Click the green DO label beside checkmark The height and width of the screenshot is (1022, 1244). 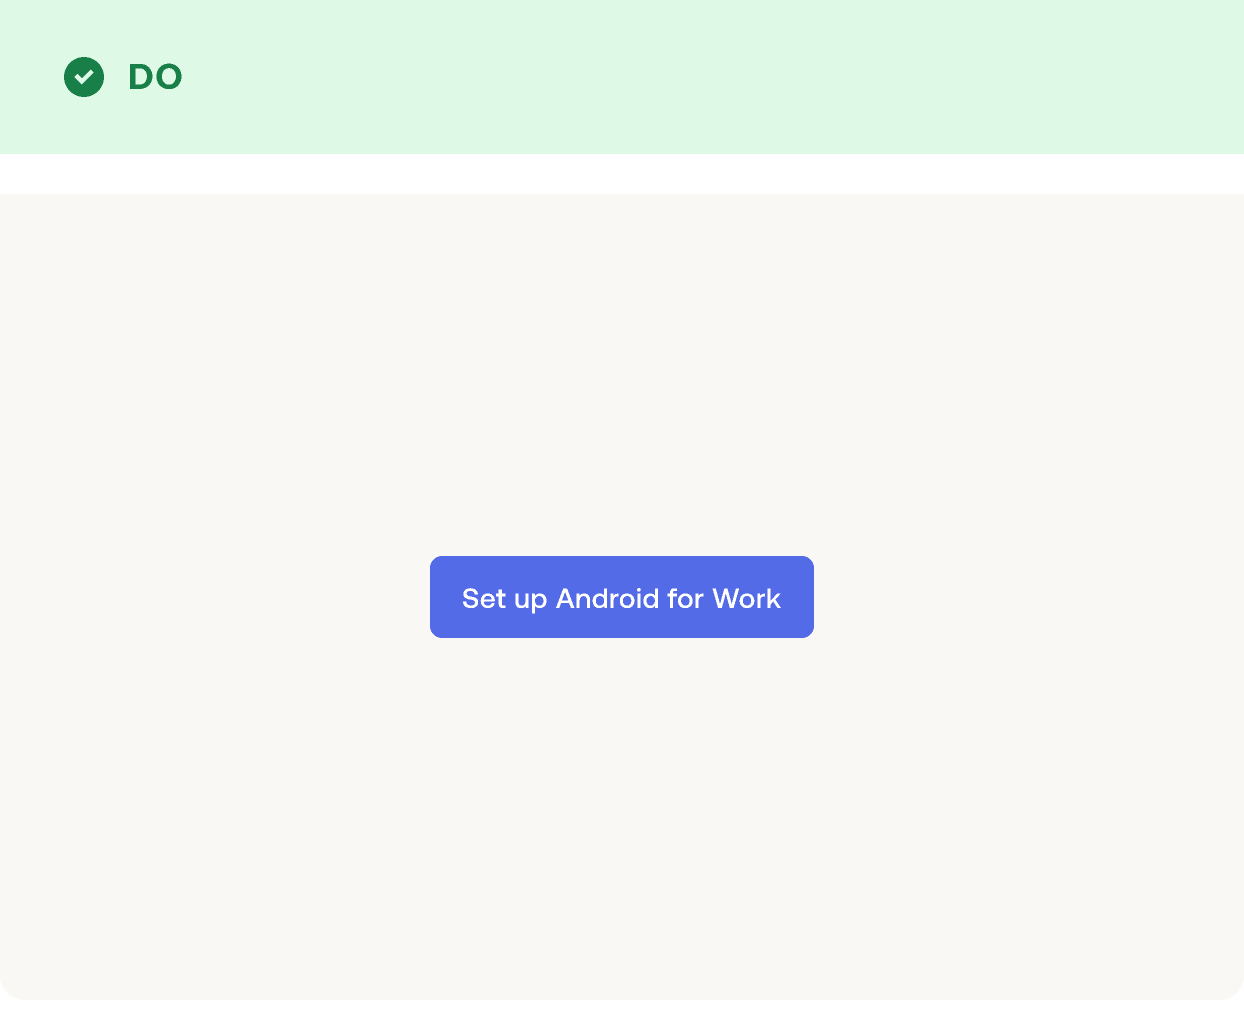click(155, 77)
